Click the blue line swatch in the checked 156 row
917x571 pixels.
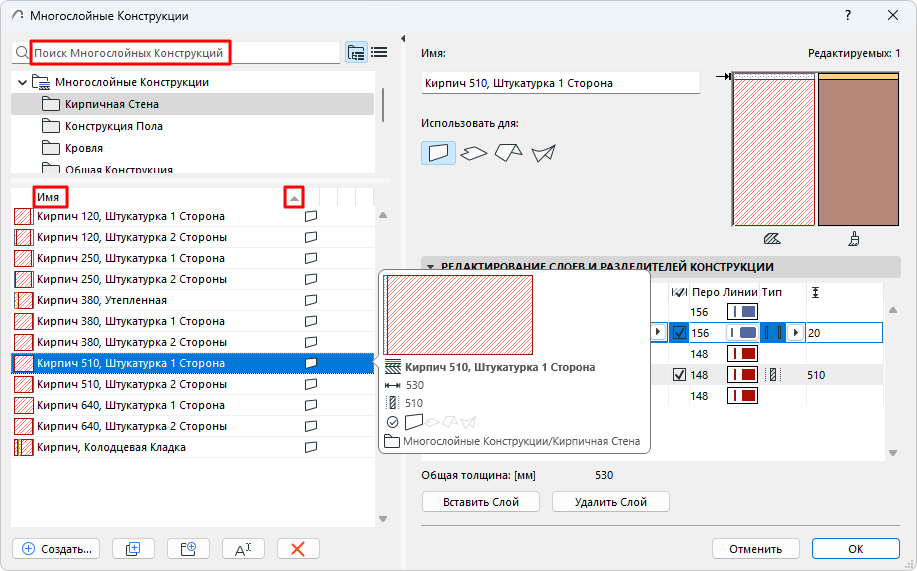tap(742, 333)
